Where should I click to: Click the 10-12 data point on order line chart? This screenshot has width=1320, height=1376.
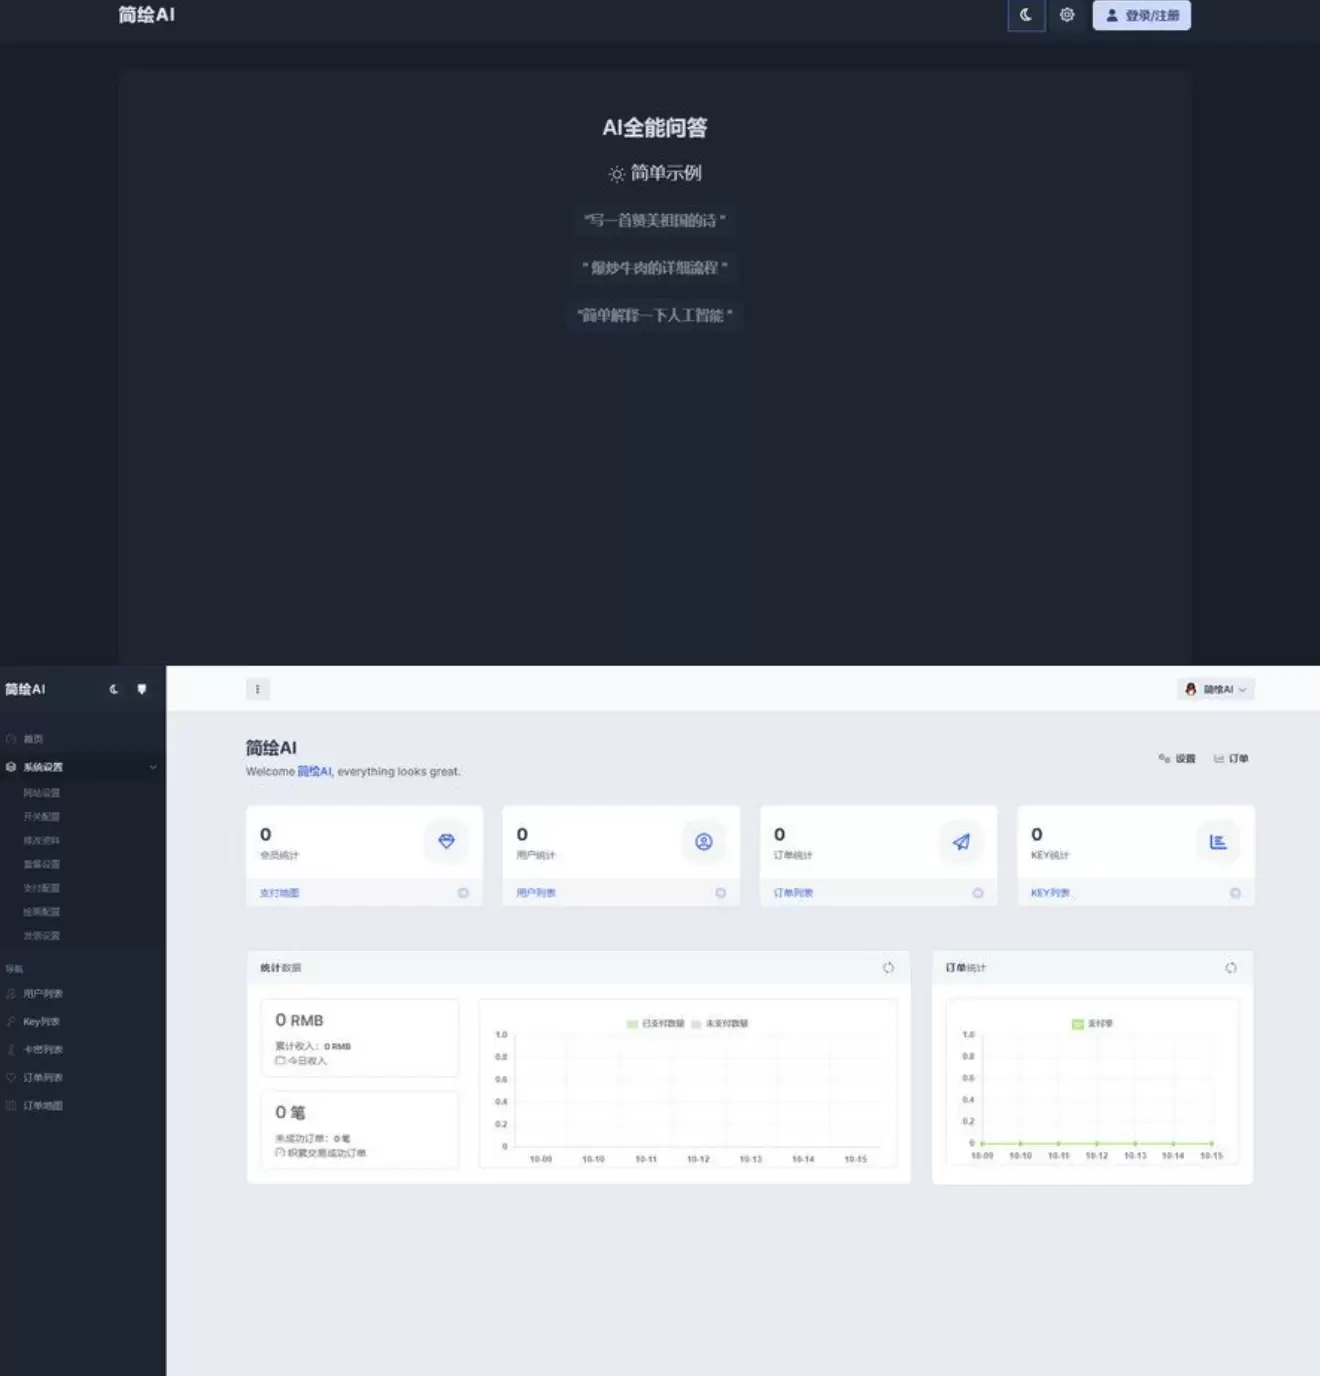1097,1143
